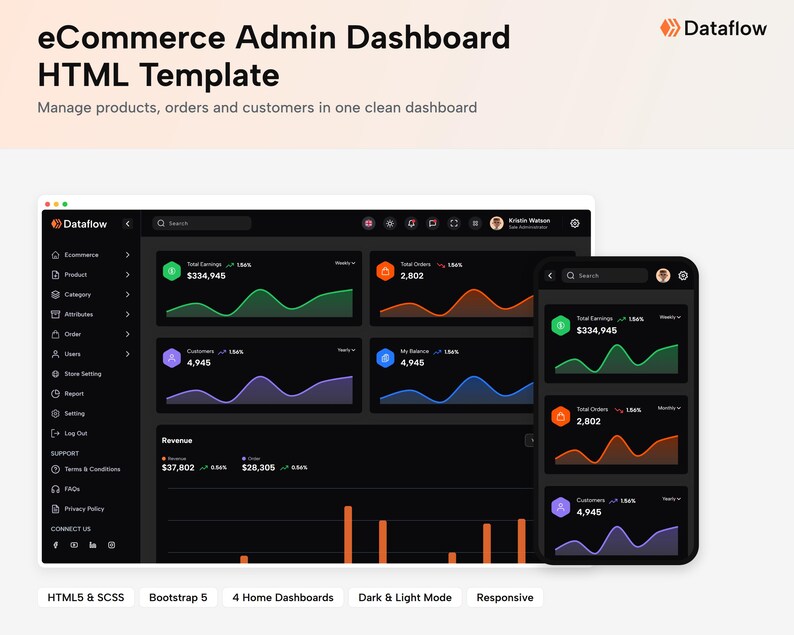Open the Yearly dropdown on desktop Customers card
The height and width of the screenshot is (635, 794).
pos(346,350)
